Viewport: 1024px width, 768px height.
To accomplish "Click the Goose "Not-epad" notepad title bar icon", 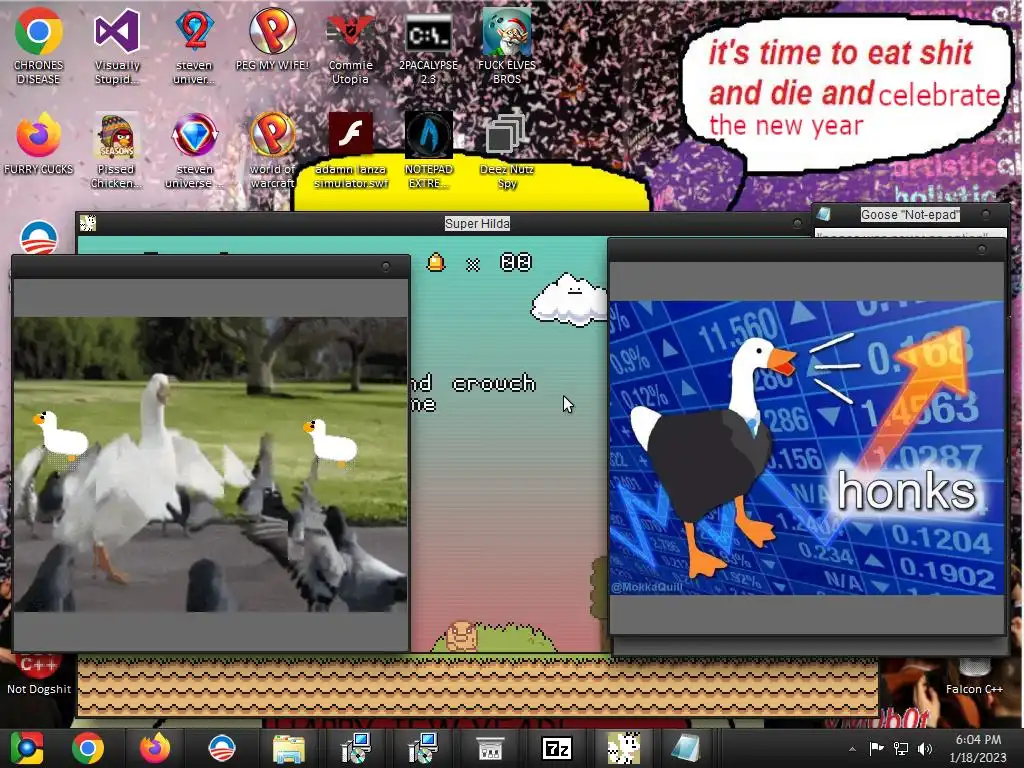I will coord(824,214).
